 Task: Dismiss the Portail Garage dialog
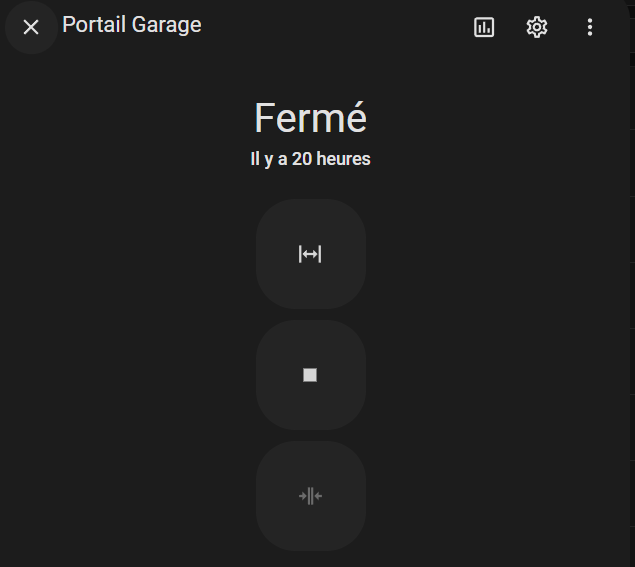click(31, 27)
